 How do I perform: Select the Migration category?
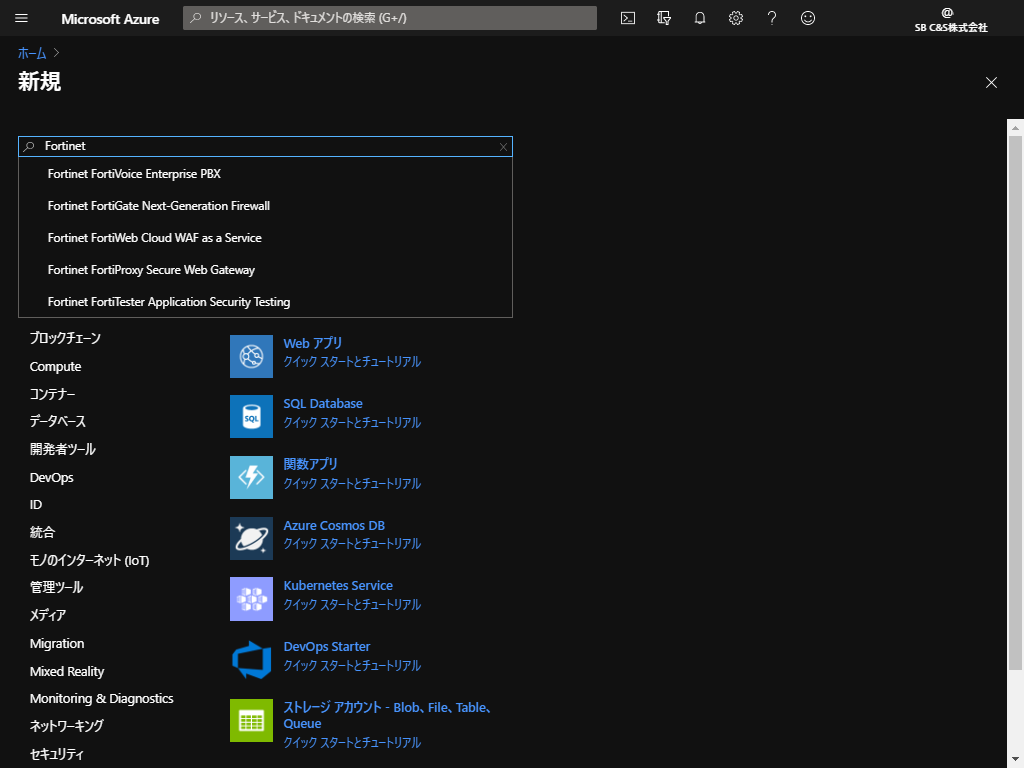57,643
